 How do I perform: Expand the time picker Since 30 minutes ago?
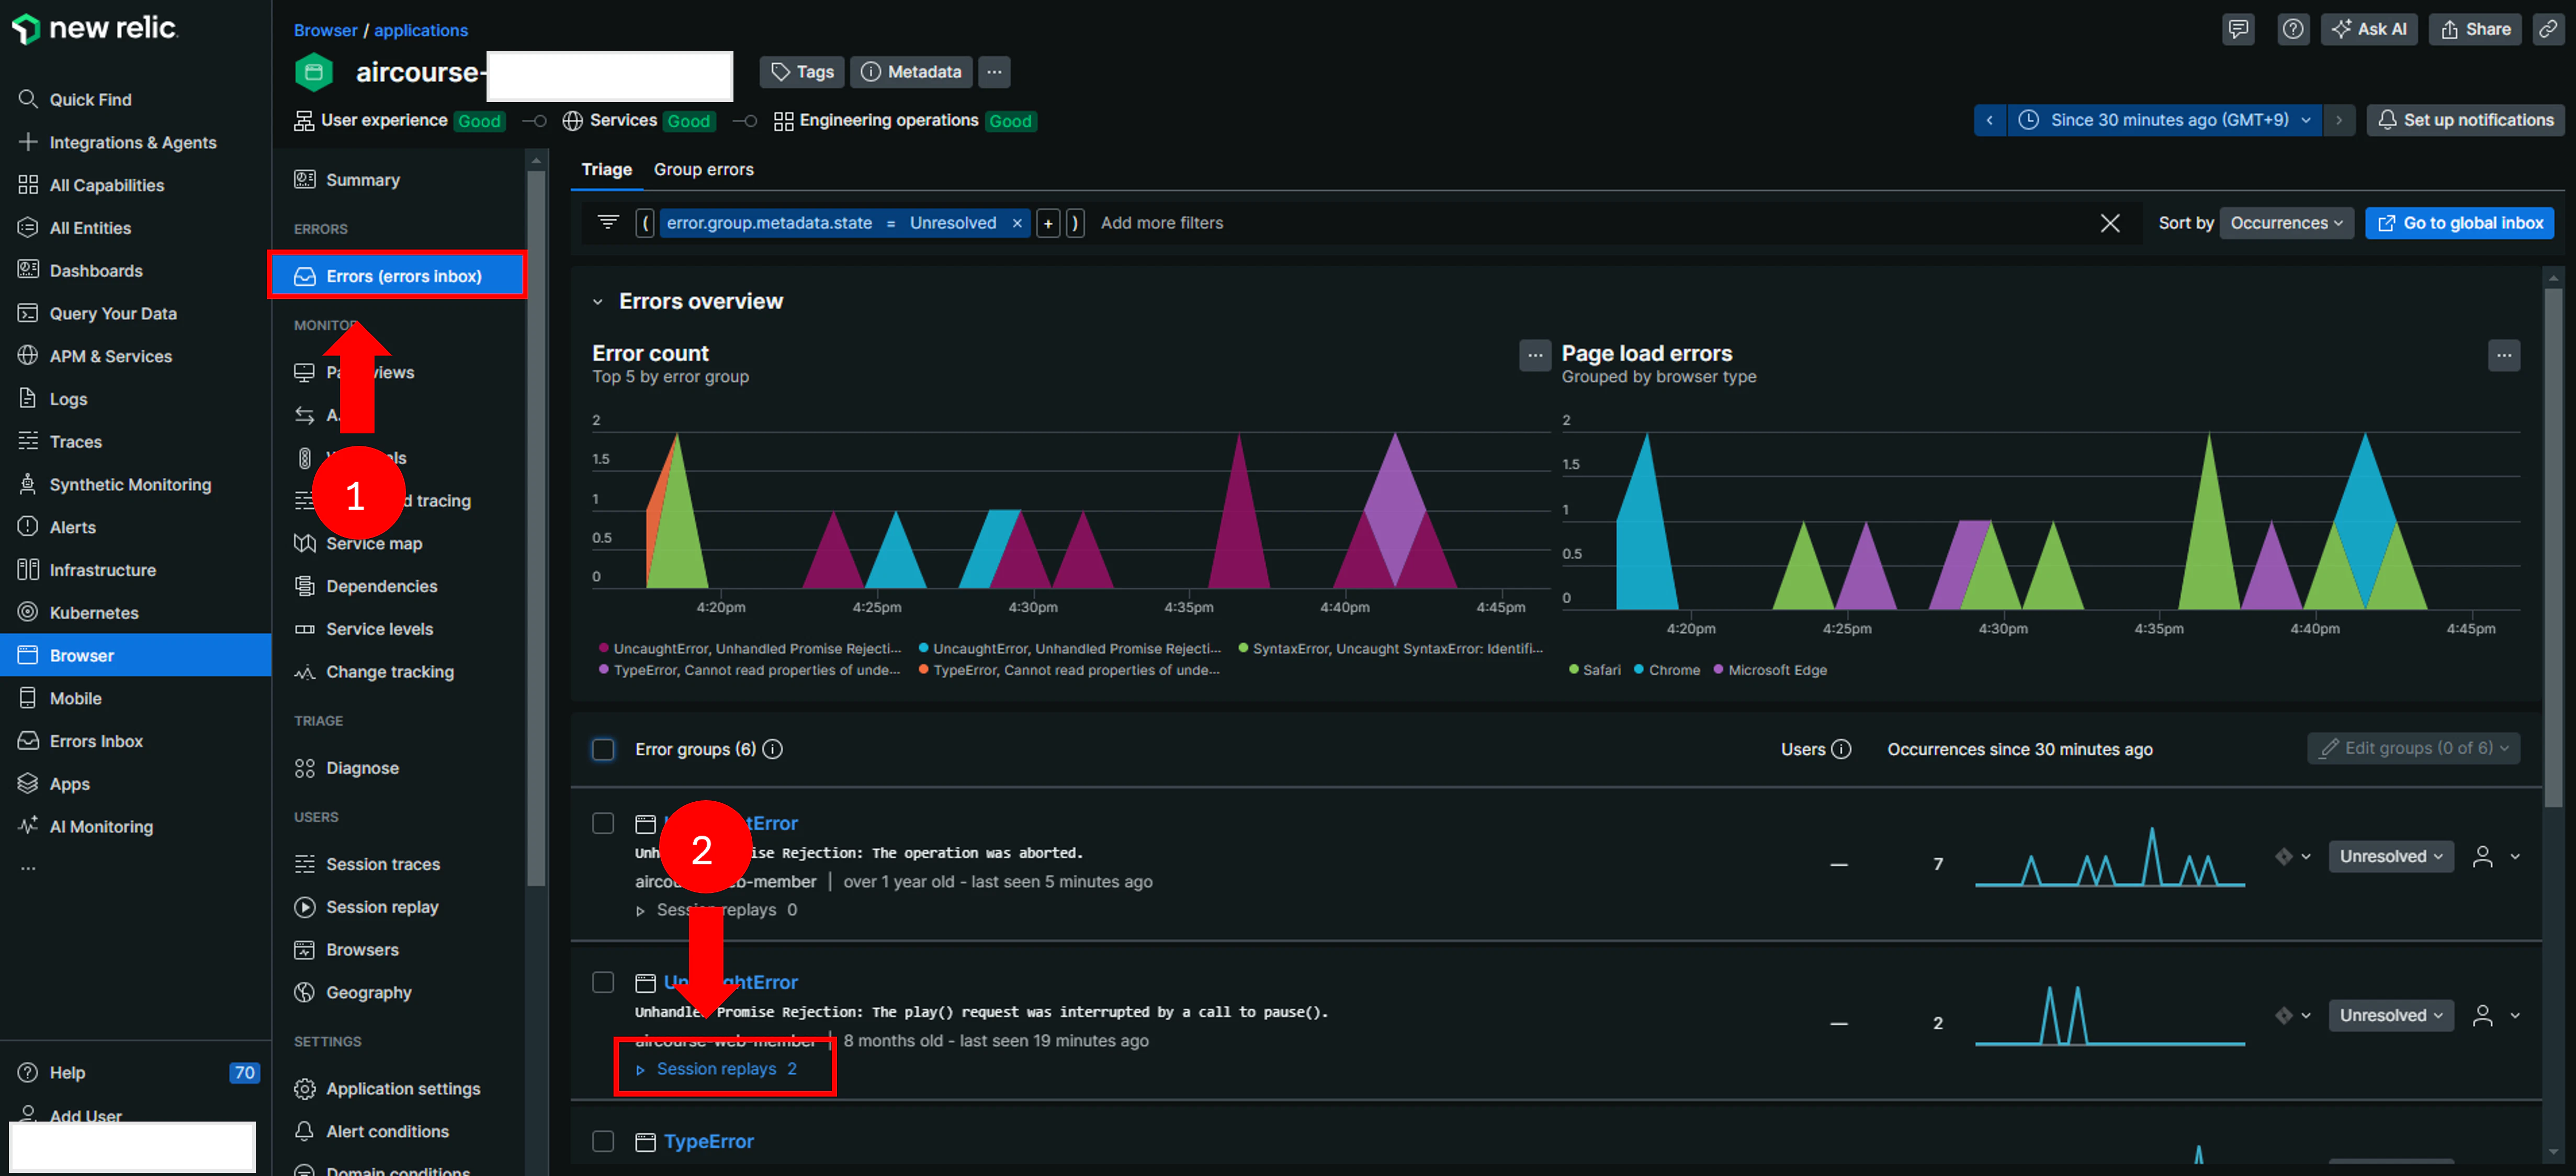pos(2164,120)
